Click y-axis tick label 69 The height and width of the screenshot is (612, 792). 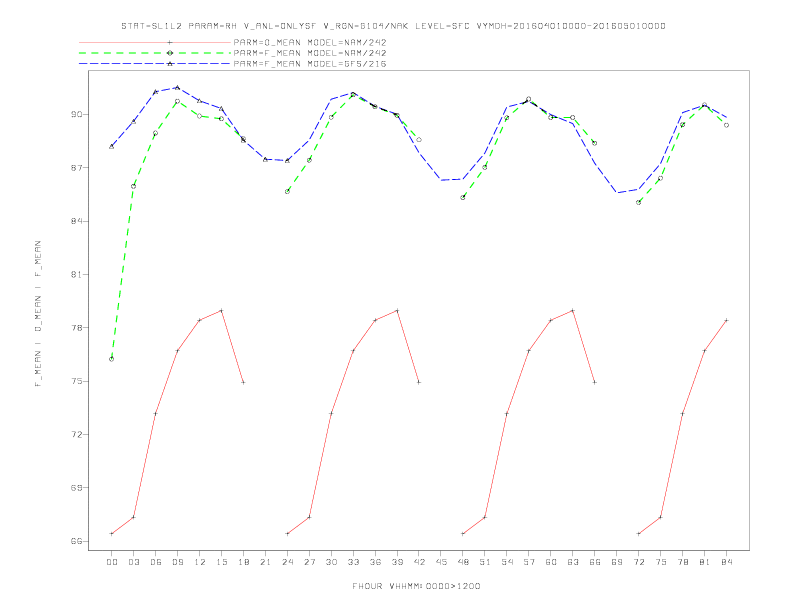click(x=76, y=488)
